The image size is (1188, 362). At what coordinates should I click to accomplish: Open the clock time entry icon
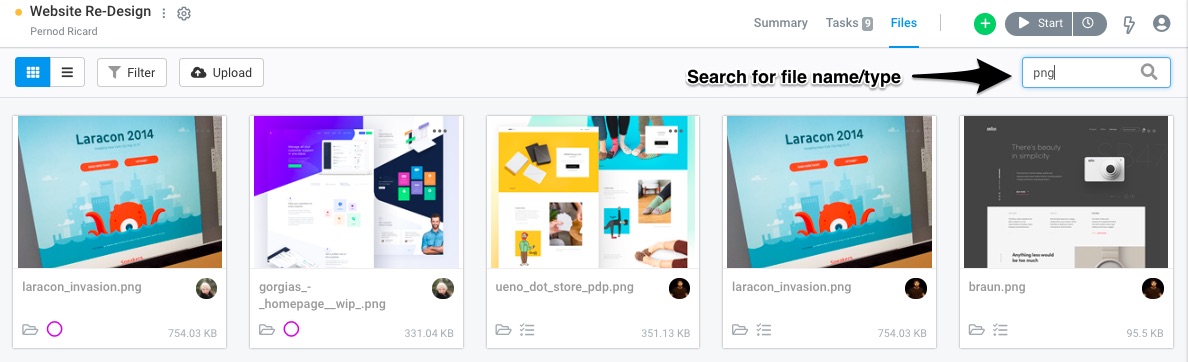point(1089,23)
